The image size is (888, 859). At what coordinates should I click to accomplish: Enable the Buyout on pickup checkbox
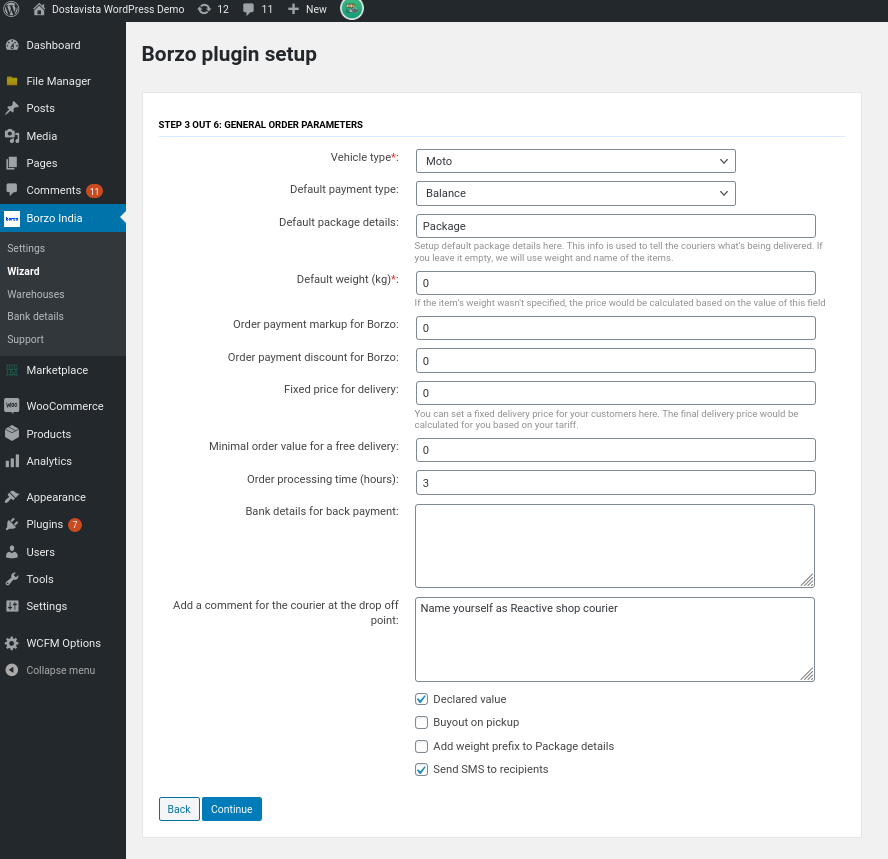pyautogui.click(x=421, y=723)
